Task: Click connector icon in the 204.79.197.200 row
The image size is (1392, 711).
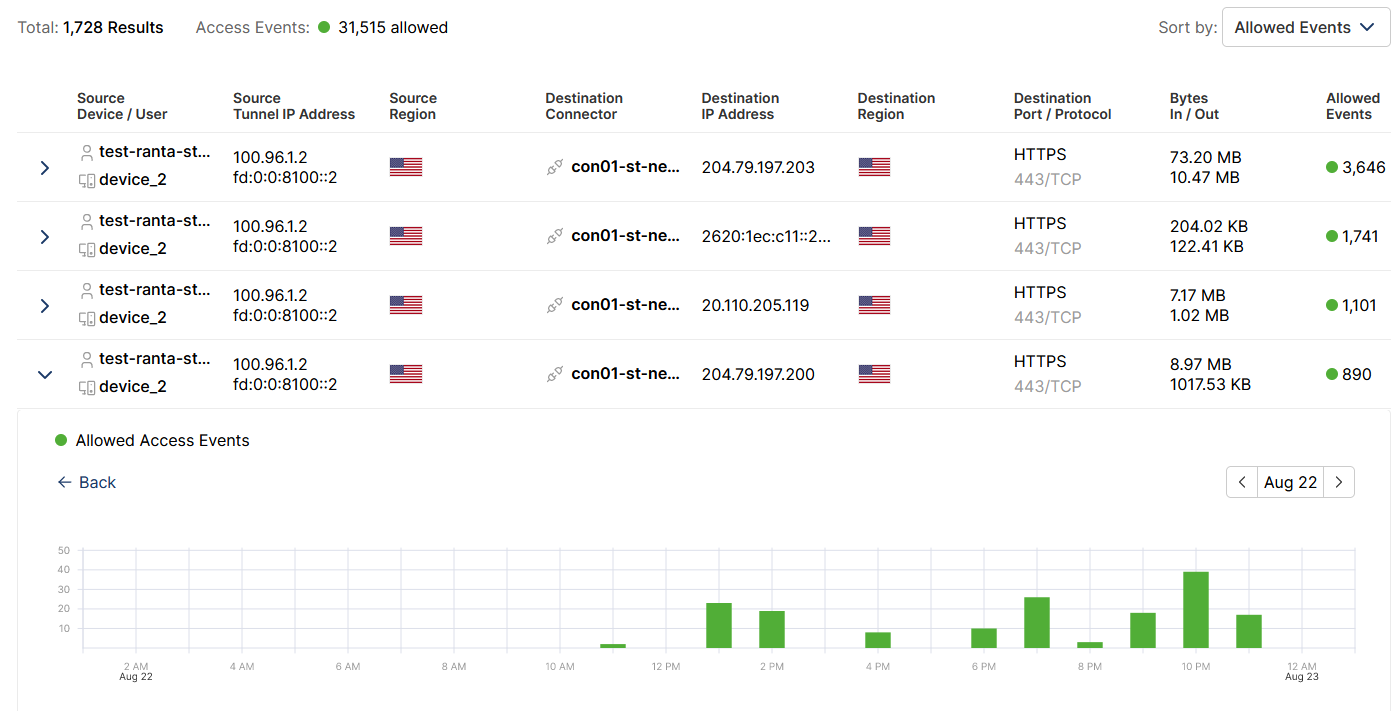Action: point(555,375)
